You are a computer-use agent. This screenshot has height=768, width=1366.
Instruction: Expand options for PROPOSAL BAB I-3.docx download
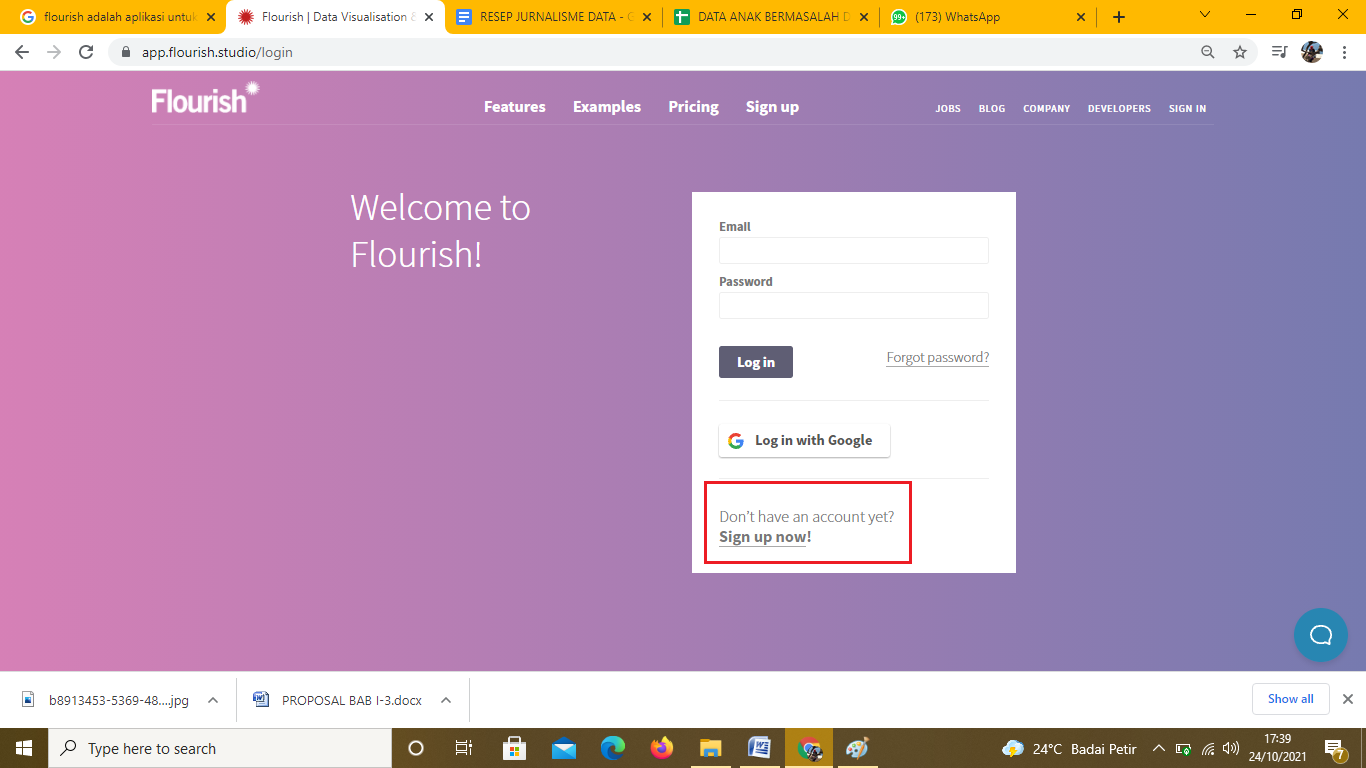[446, 700]
